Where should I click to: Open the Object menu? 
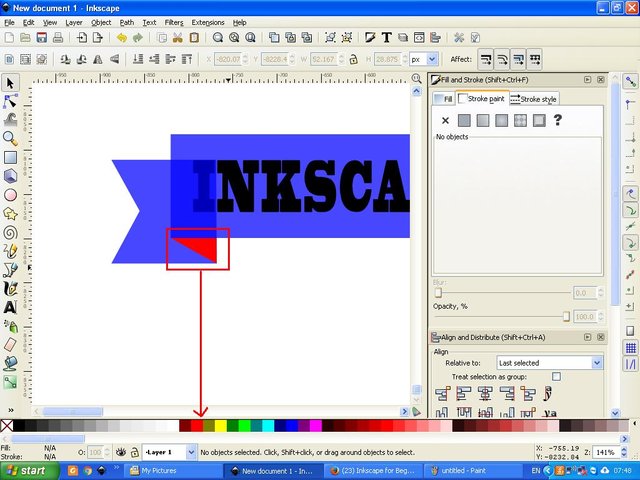coord(101,22)
